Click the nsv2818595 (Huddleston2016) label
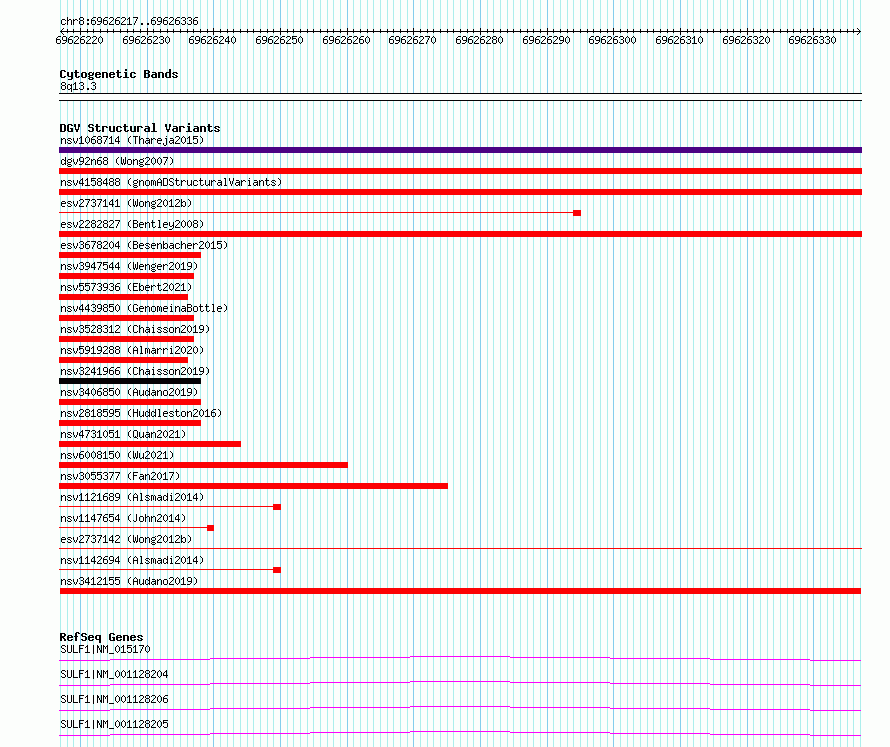The width and height of the screenshot is (890, 747). click(141, 413)
